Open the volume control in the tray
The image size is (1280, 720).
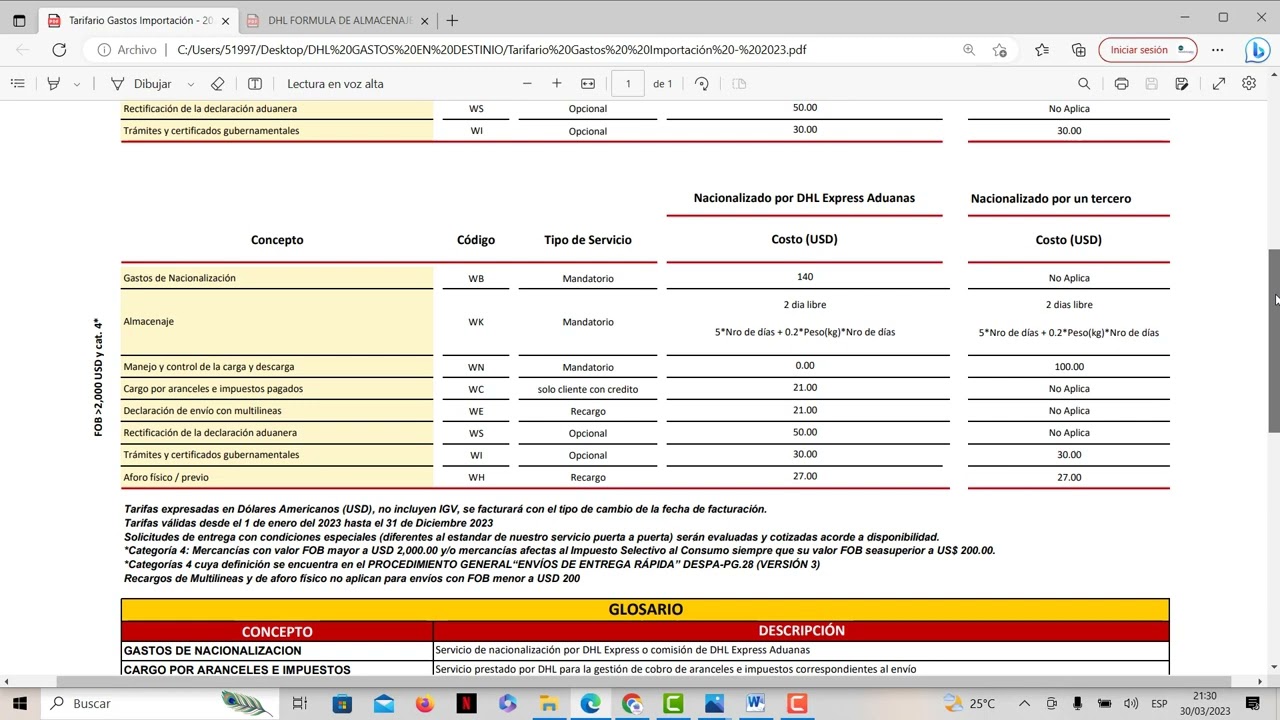[1131, 704]
